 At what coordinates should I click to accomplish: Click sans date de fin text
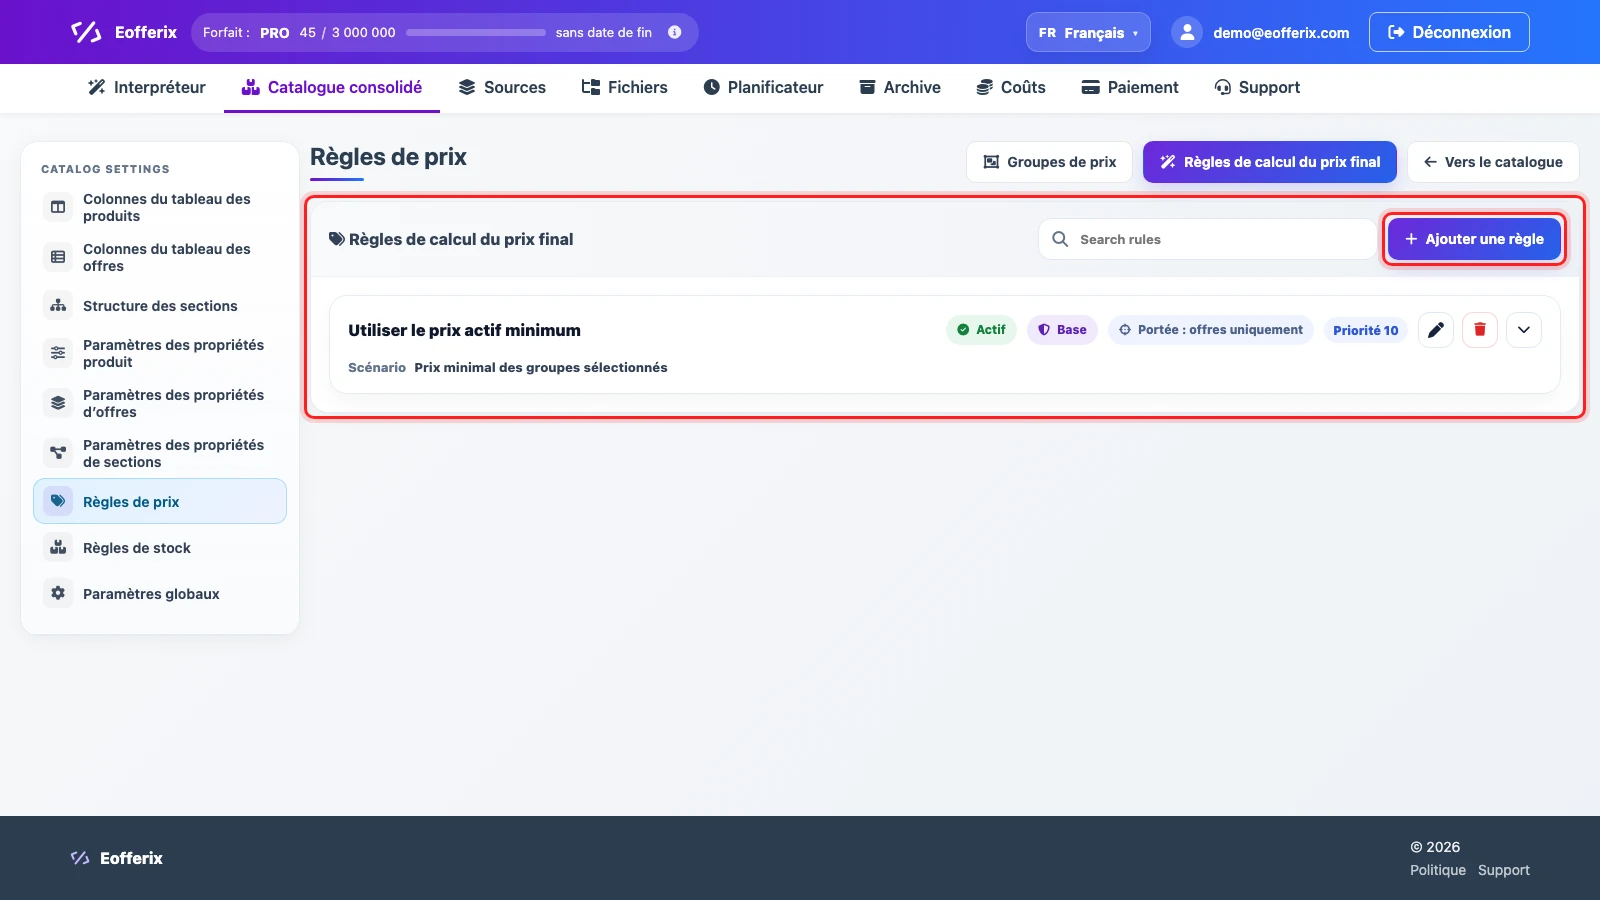604,32
